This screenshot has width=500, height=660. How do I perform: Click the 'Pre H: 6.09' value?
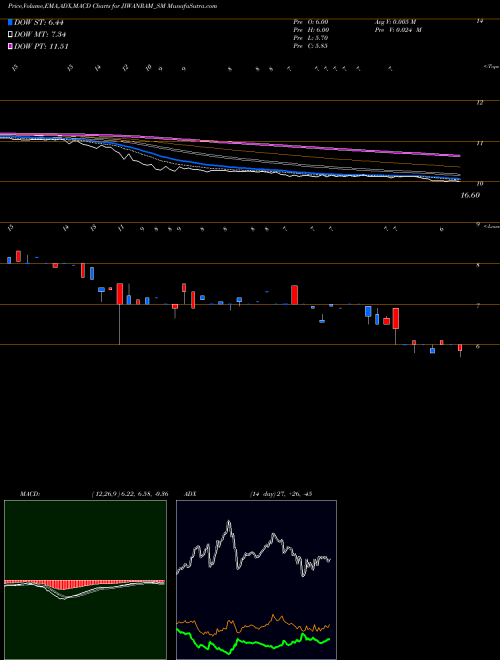coord(311,30)
